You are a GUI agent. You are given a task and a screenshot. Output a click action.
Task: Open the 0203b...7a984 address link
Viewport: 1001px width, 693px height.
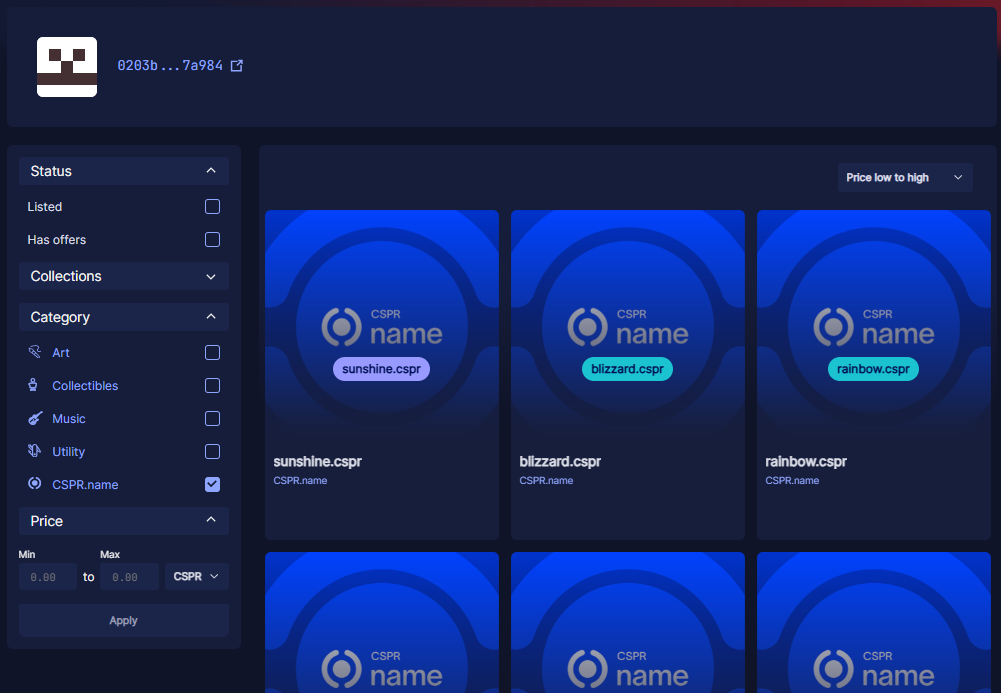point(170,66)
